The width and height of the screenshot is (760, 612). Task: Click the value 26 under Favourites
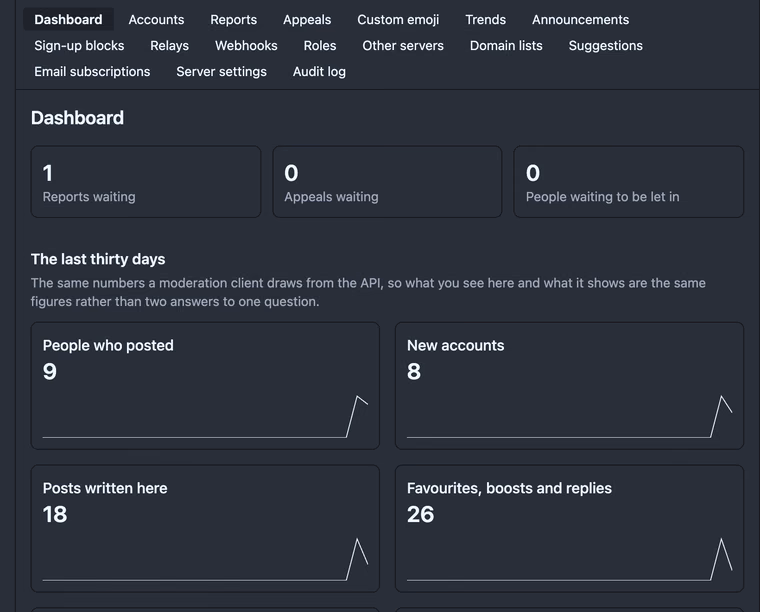pyautogui.click(x=420, y=514)
